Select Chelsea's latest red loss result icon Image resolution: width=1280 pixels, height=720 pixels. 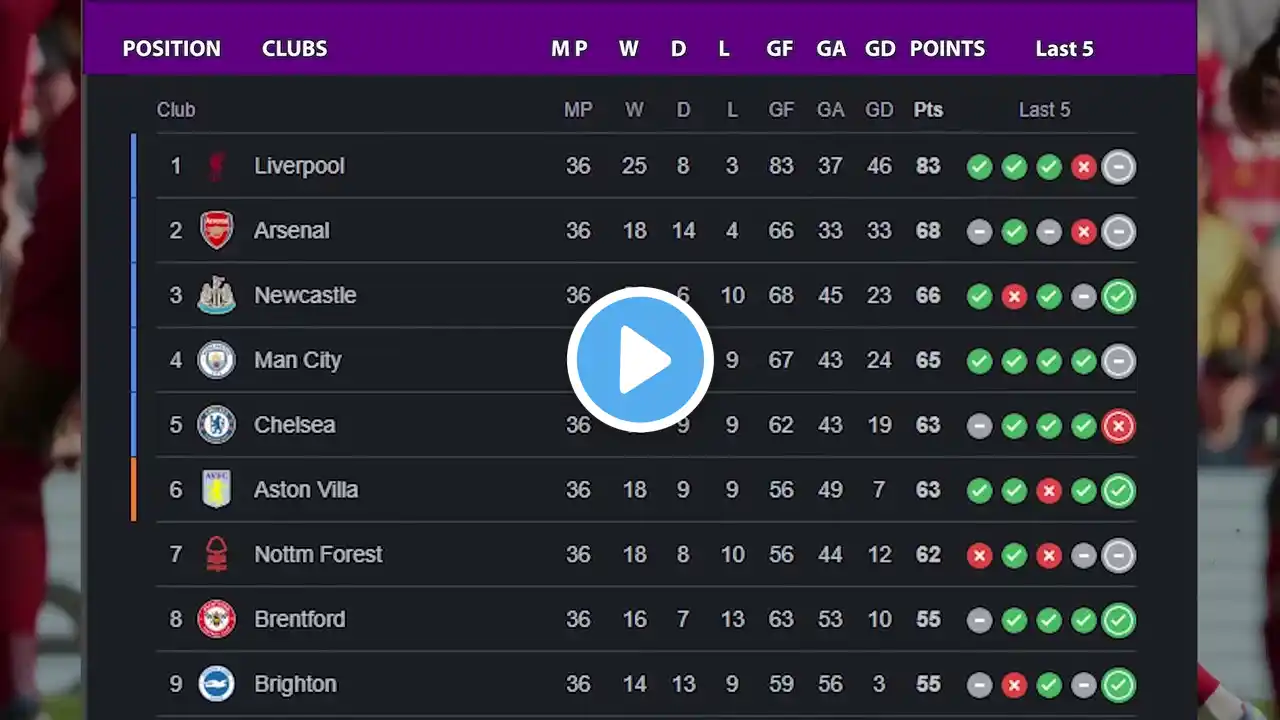click(1118, 427)
